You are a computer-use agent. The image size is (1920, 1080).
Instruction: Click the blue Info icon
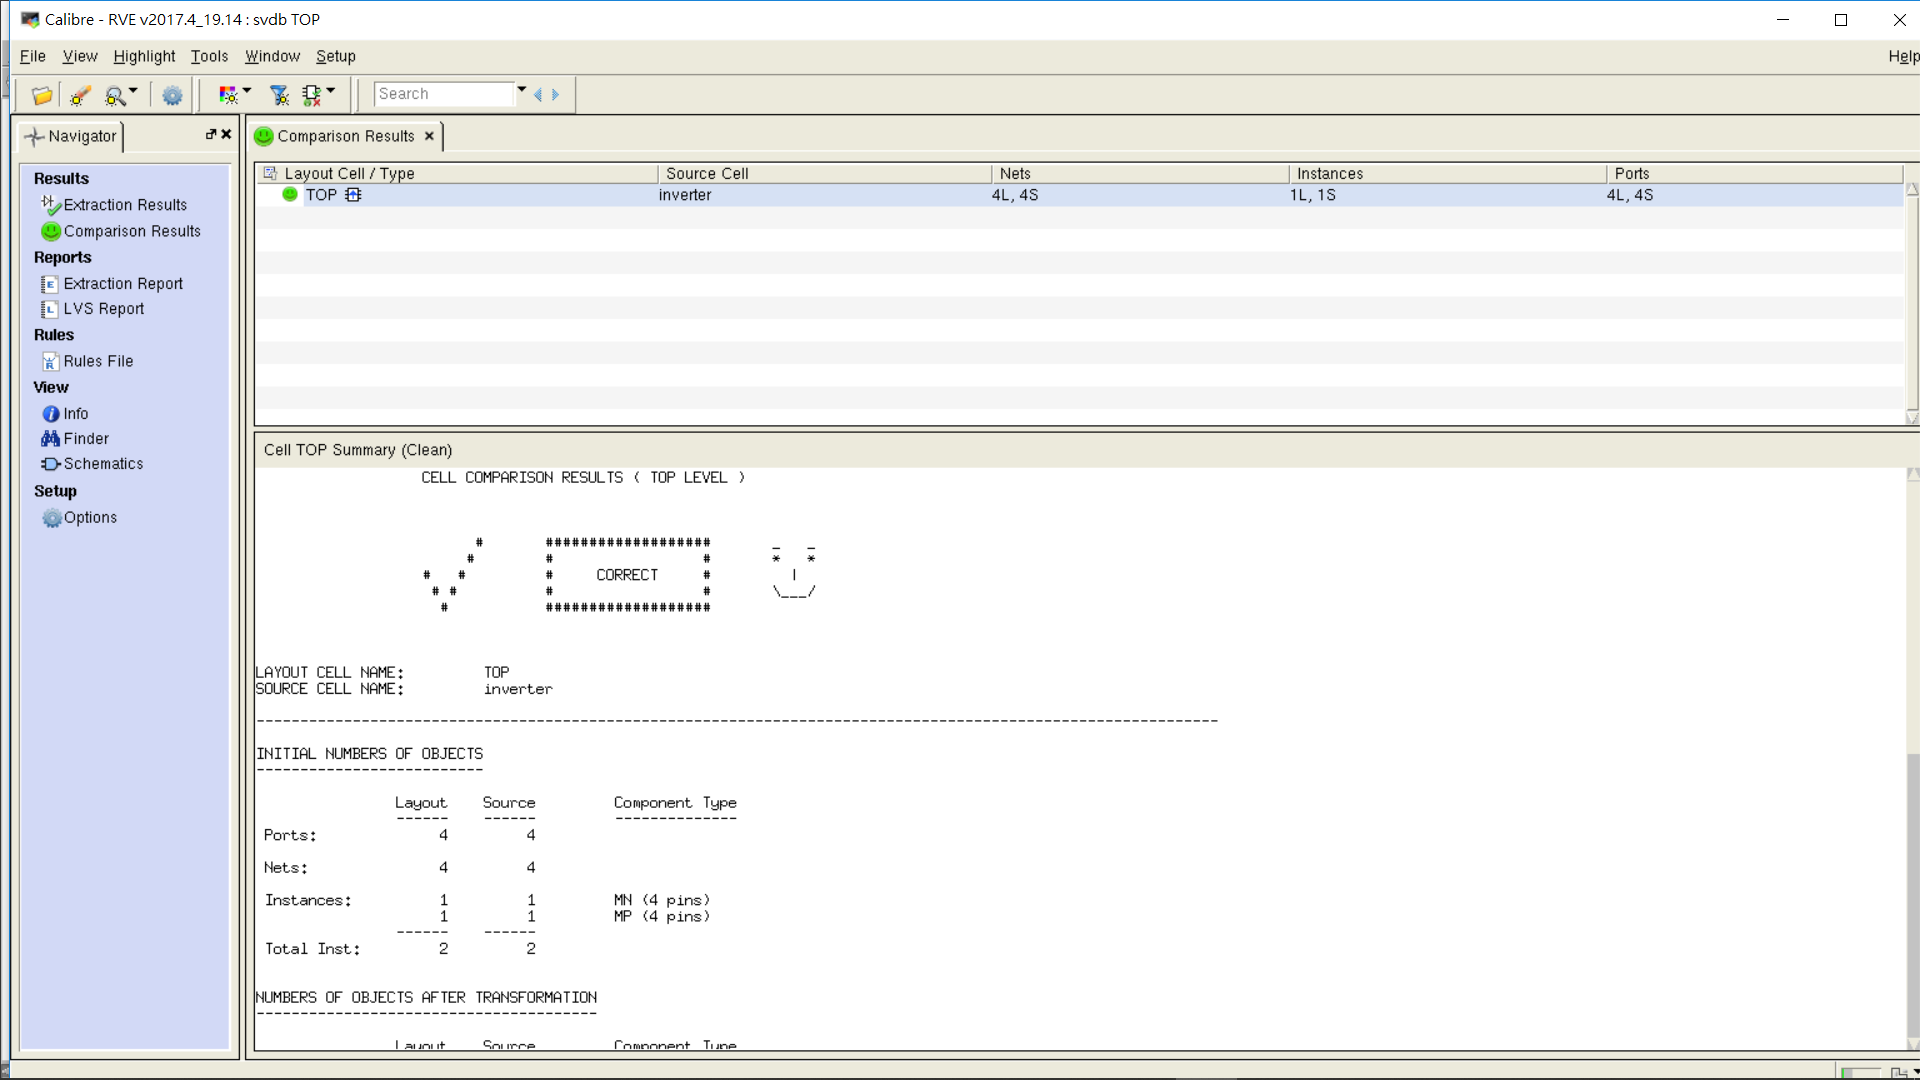51,414
